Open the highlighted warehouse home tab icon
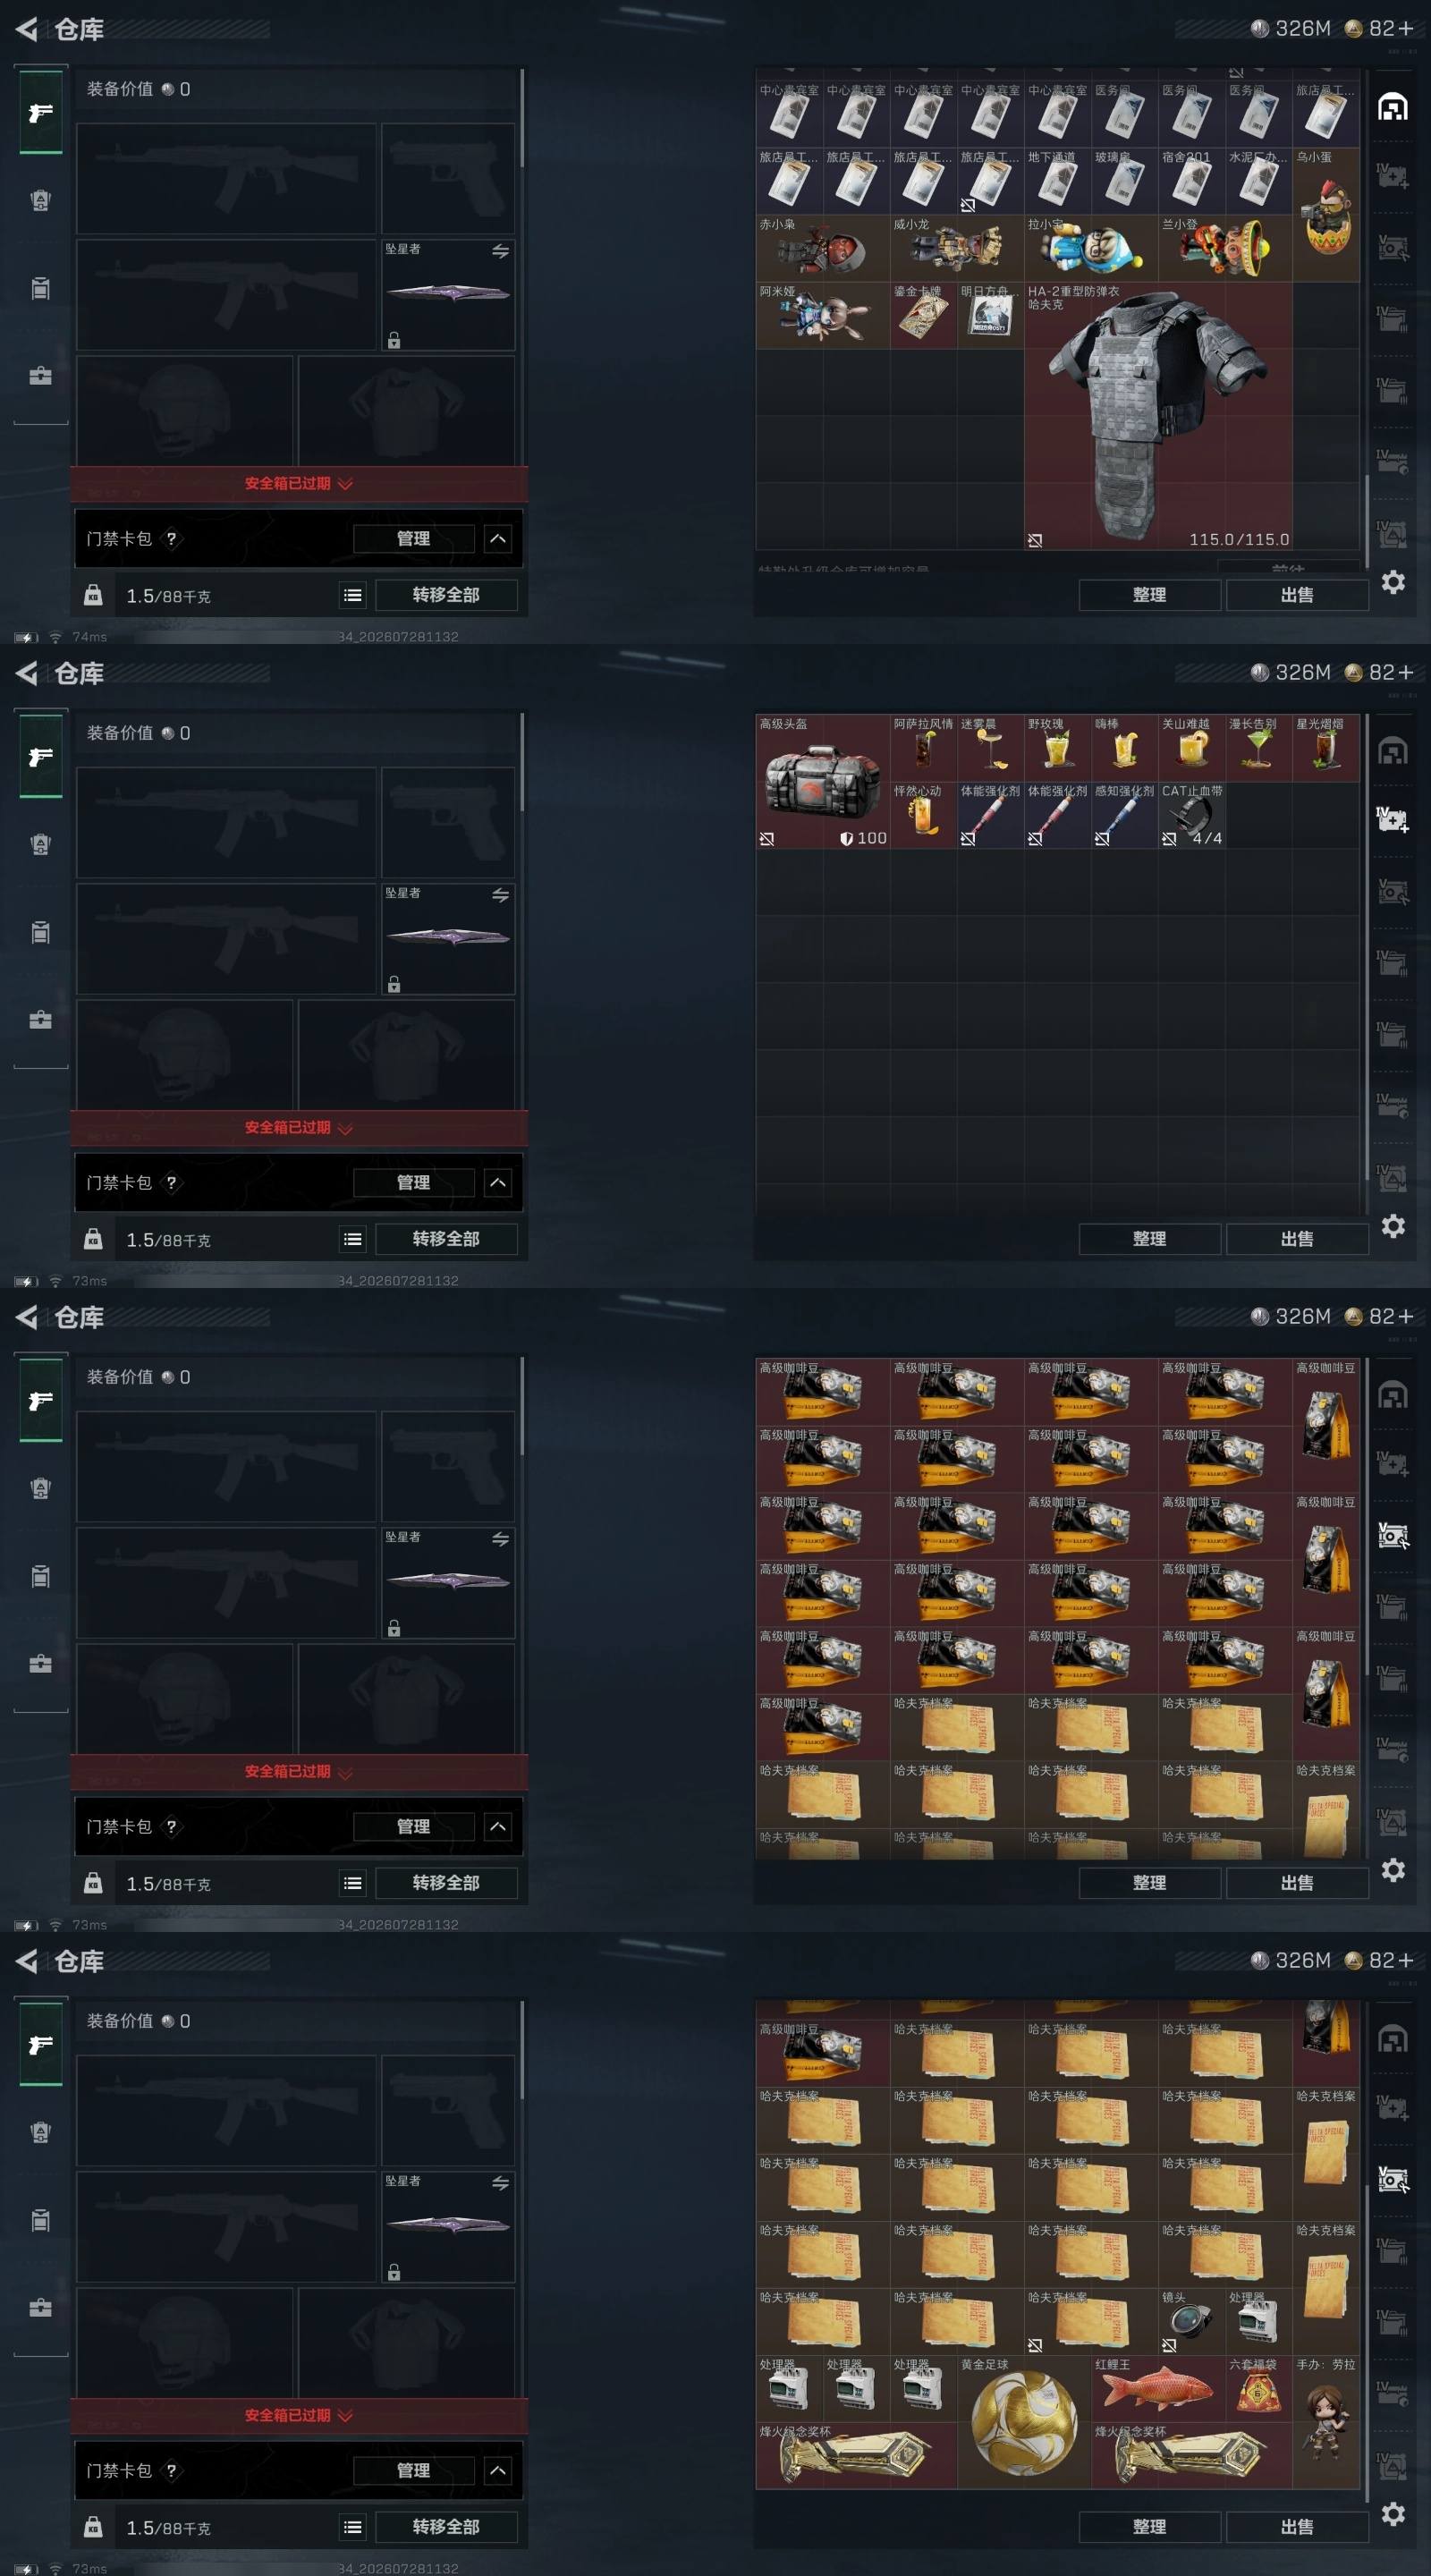The width and height of the screenshot is (1431, 2576). coord(1393,106)
